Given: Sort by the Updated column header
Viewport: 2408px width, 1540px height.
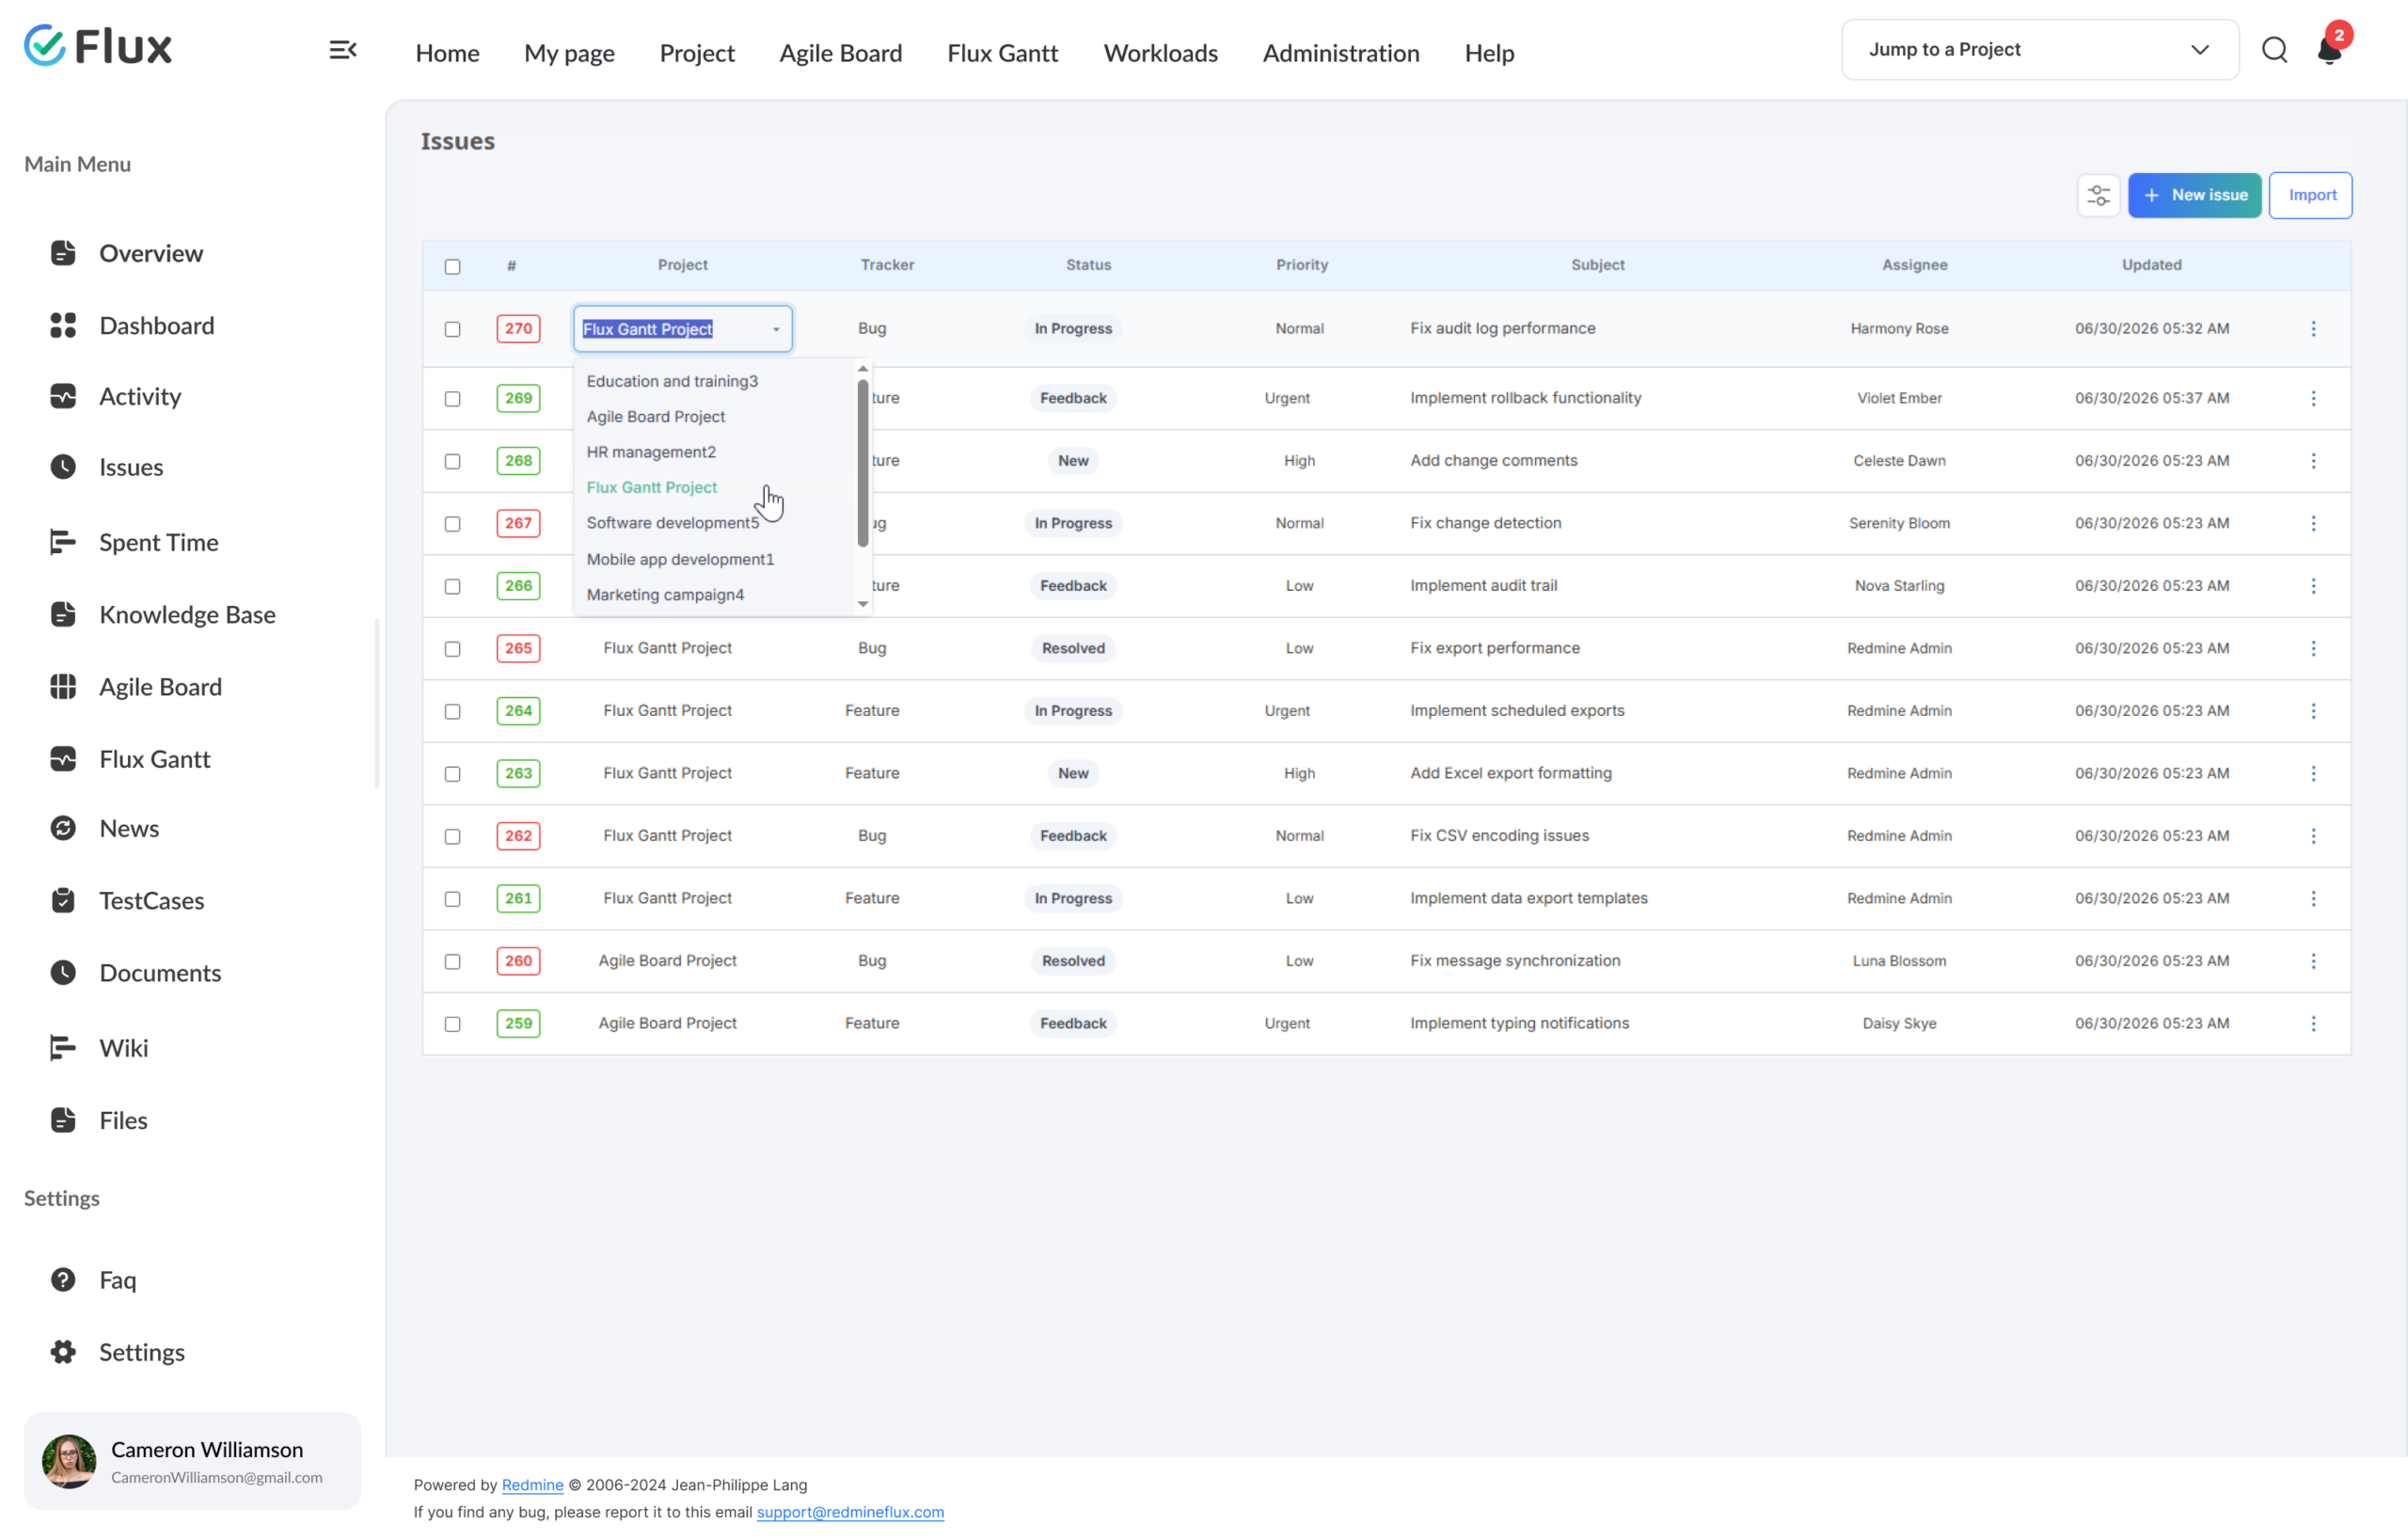Looking at the screenshot, I should click(x=2151, y=265).
